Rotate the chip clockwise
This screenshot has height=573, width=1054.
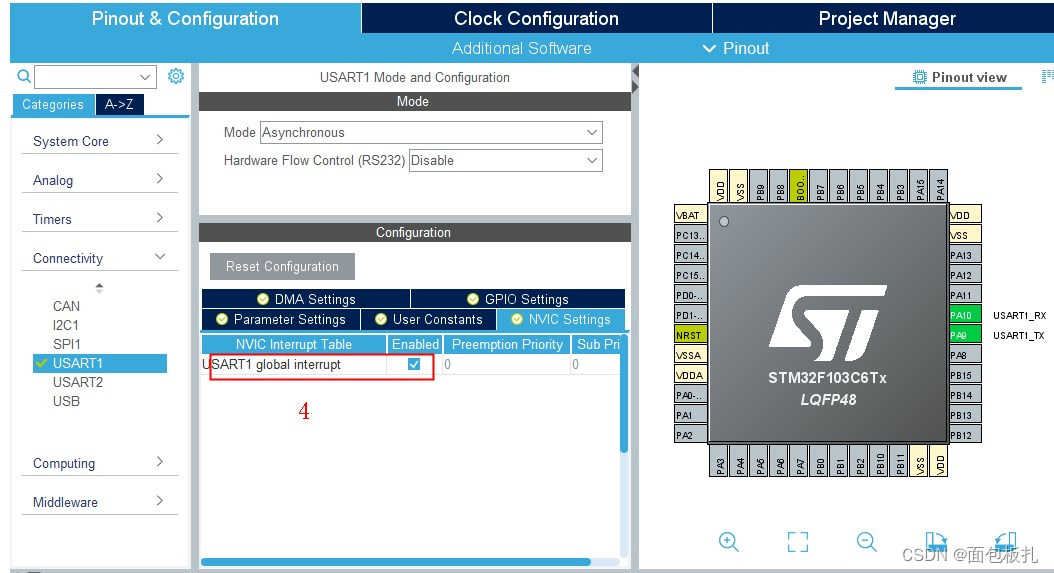click(x=936, y=541)
